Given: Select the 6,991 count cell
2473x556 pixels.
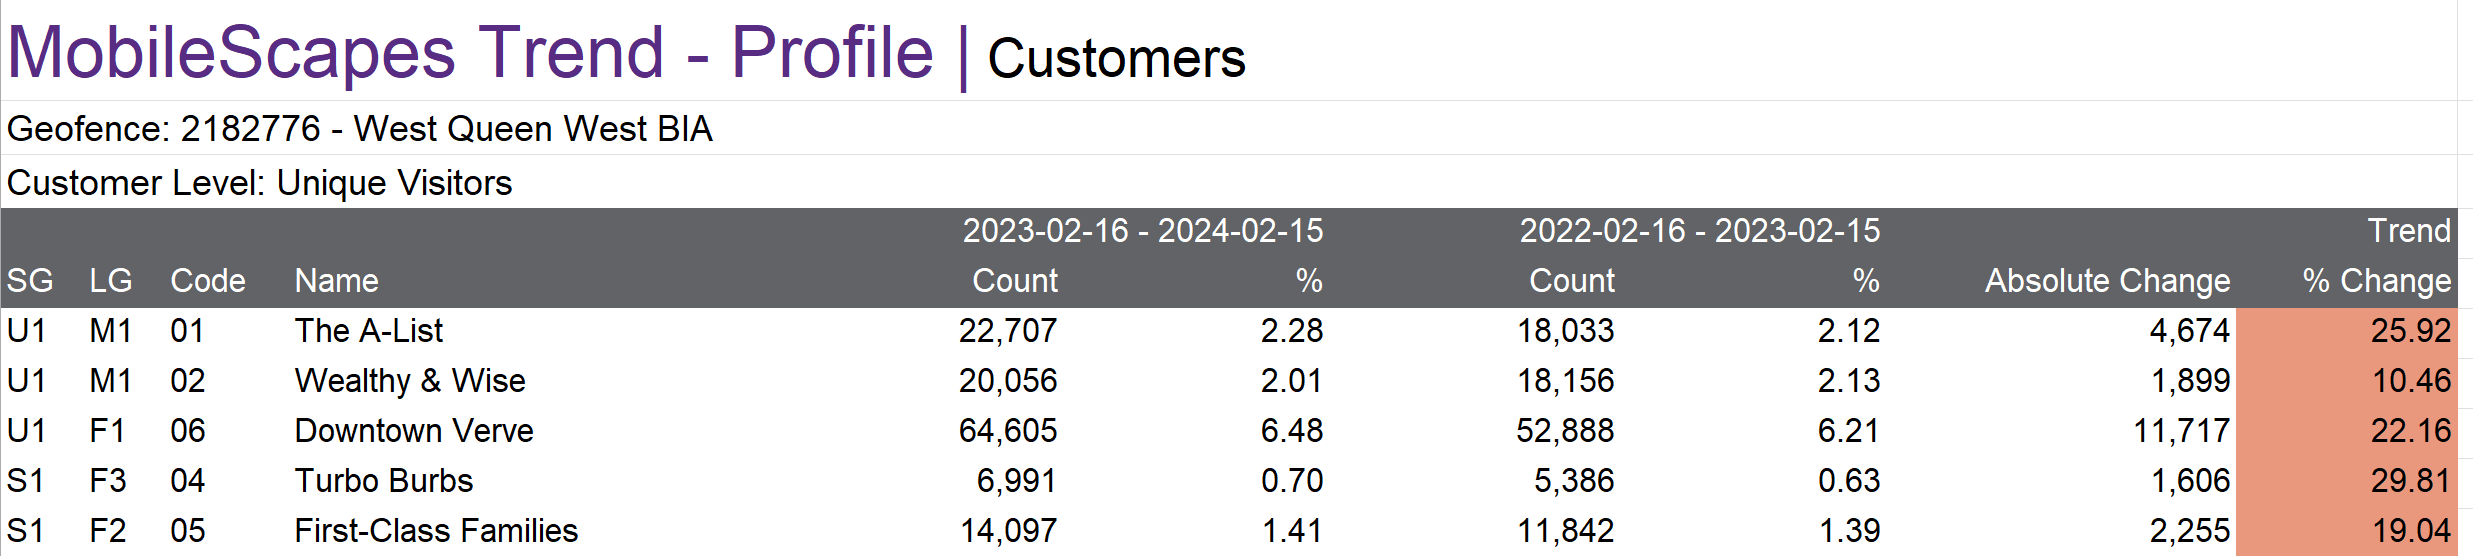Looking at the screenshot, I should (x=1017, y=481).
